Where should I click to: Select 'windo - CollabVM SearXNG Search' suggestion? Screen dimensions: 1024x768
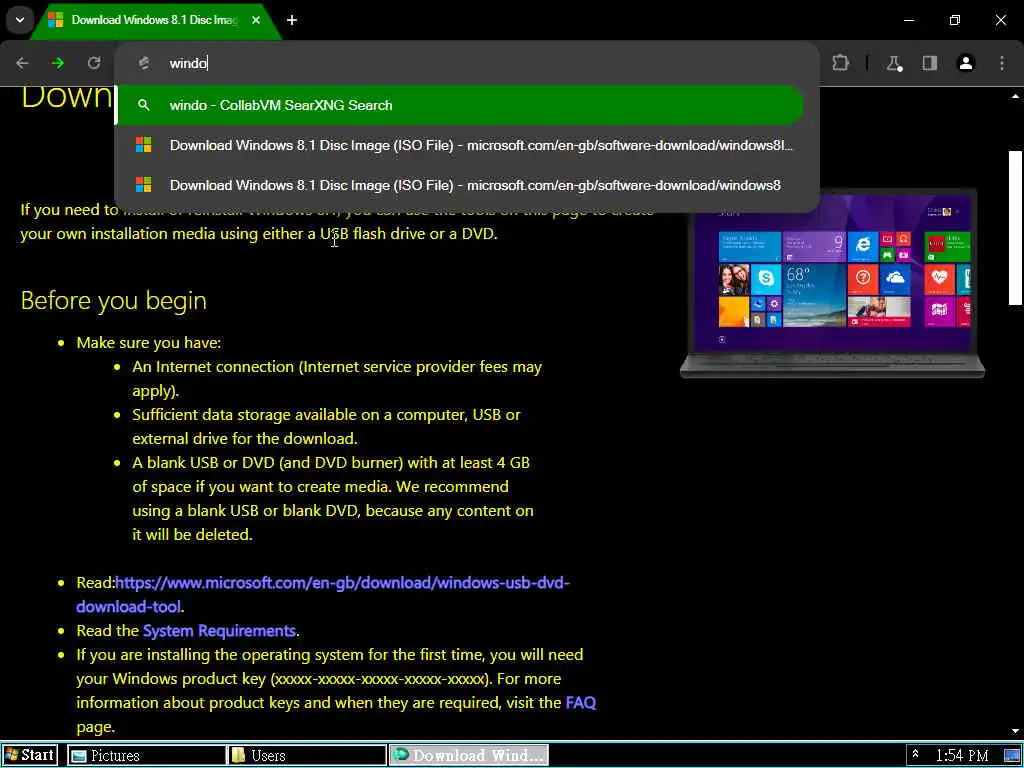click(460, 105)
